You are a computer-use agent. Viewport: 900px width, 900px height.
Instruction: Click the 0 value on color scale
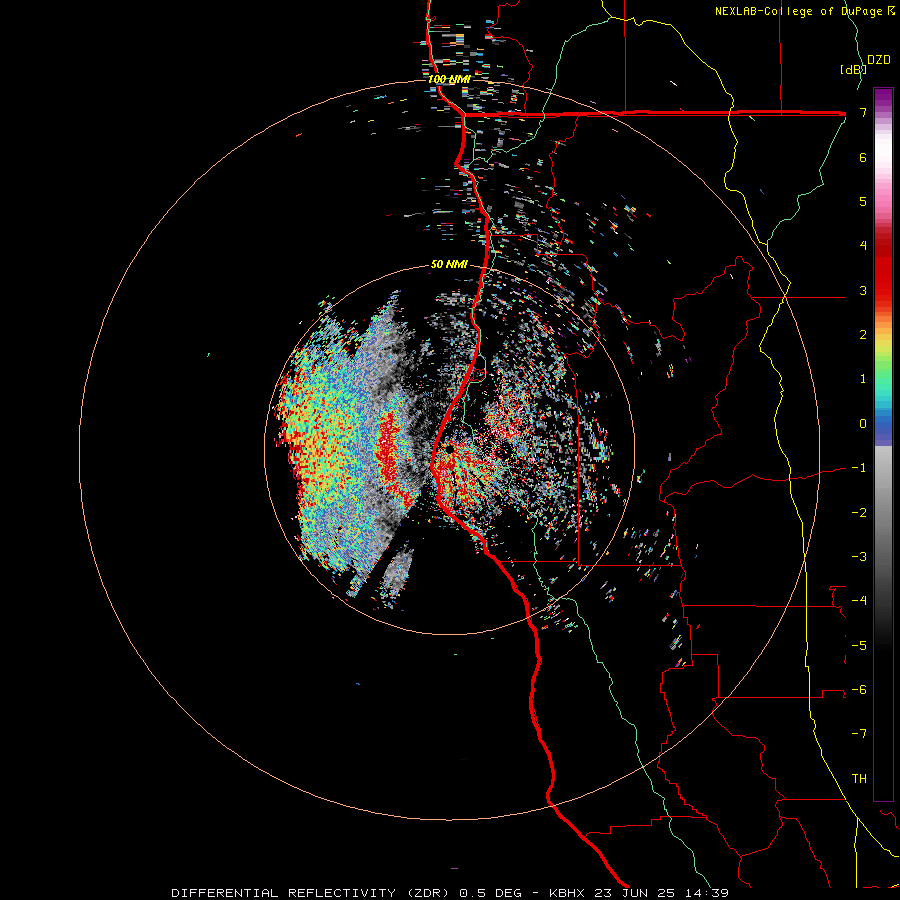[863, 424]
